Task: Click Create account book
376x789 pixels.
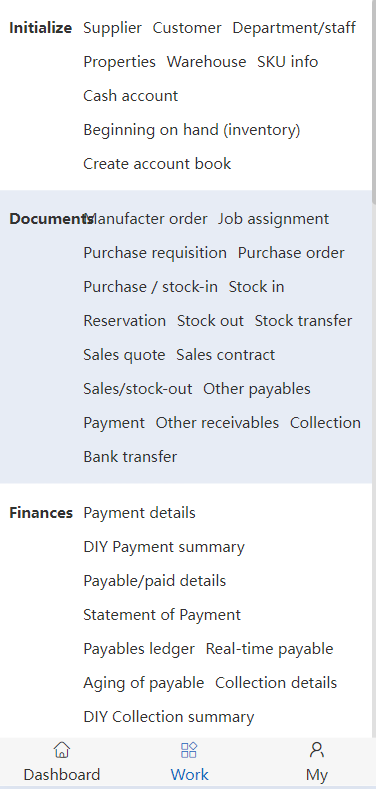Action: [x=157, y=164]
